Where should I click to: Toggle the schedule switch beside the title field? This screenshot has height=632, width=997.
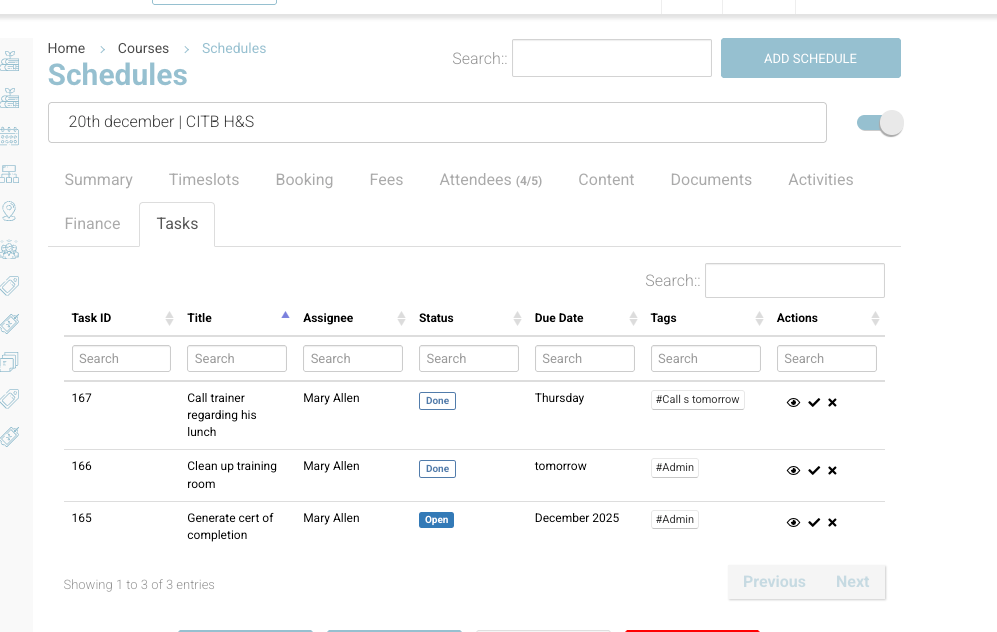[880, 123]
